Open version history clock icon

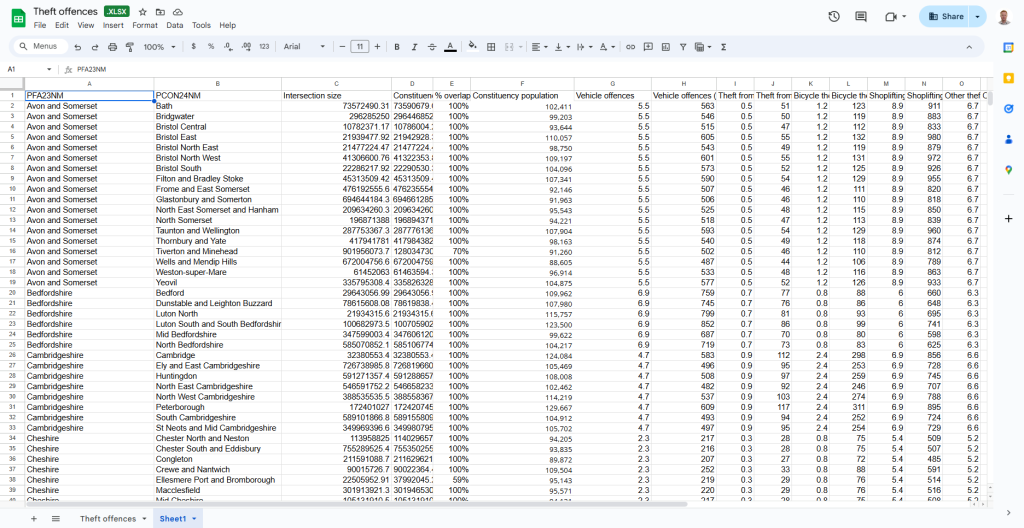coord(834,16)
